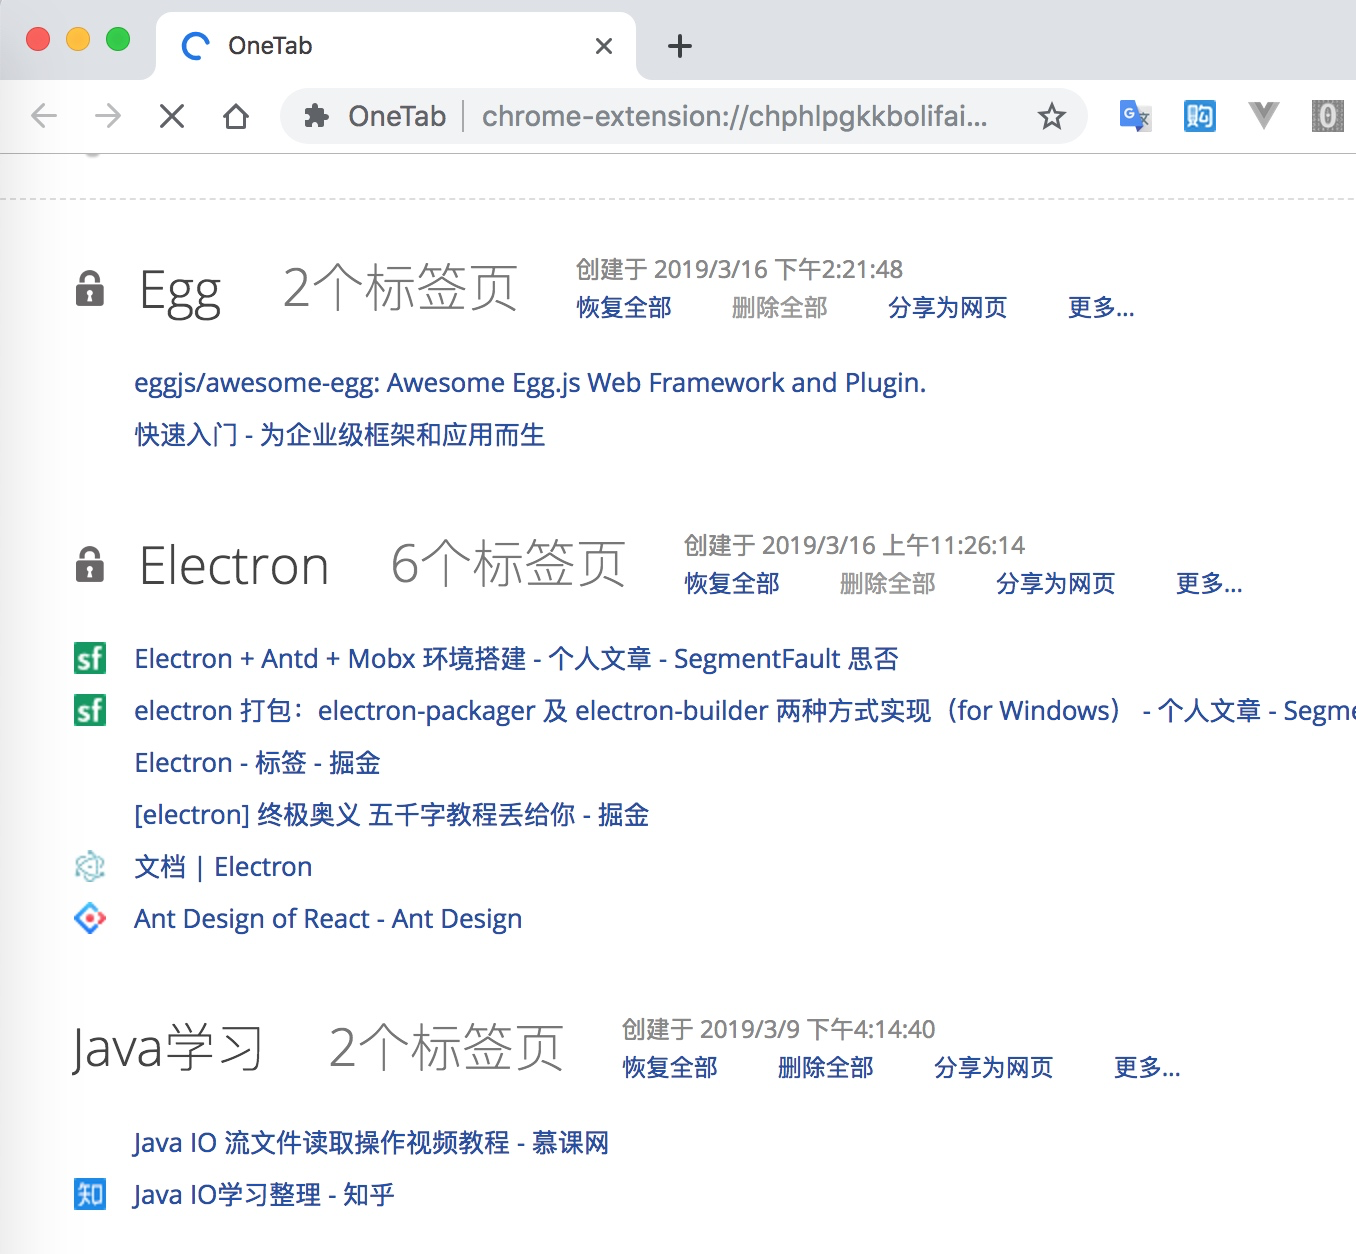Click the Java学习 group title

(168, 1048)
